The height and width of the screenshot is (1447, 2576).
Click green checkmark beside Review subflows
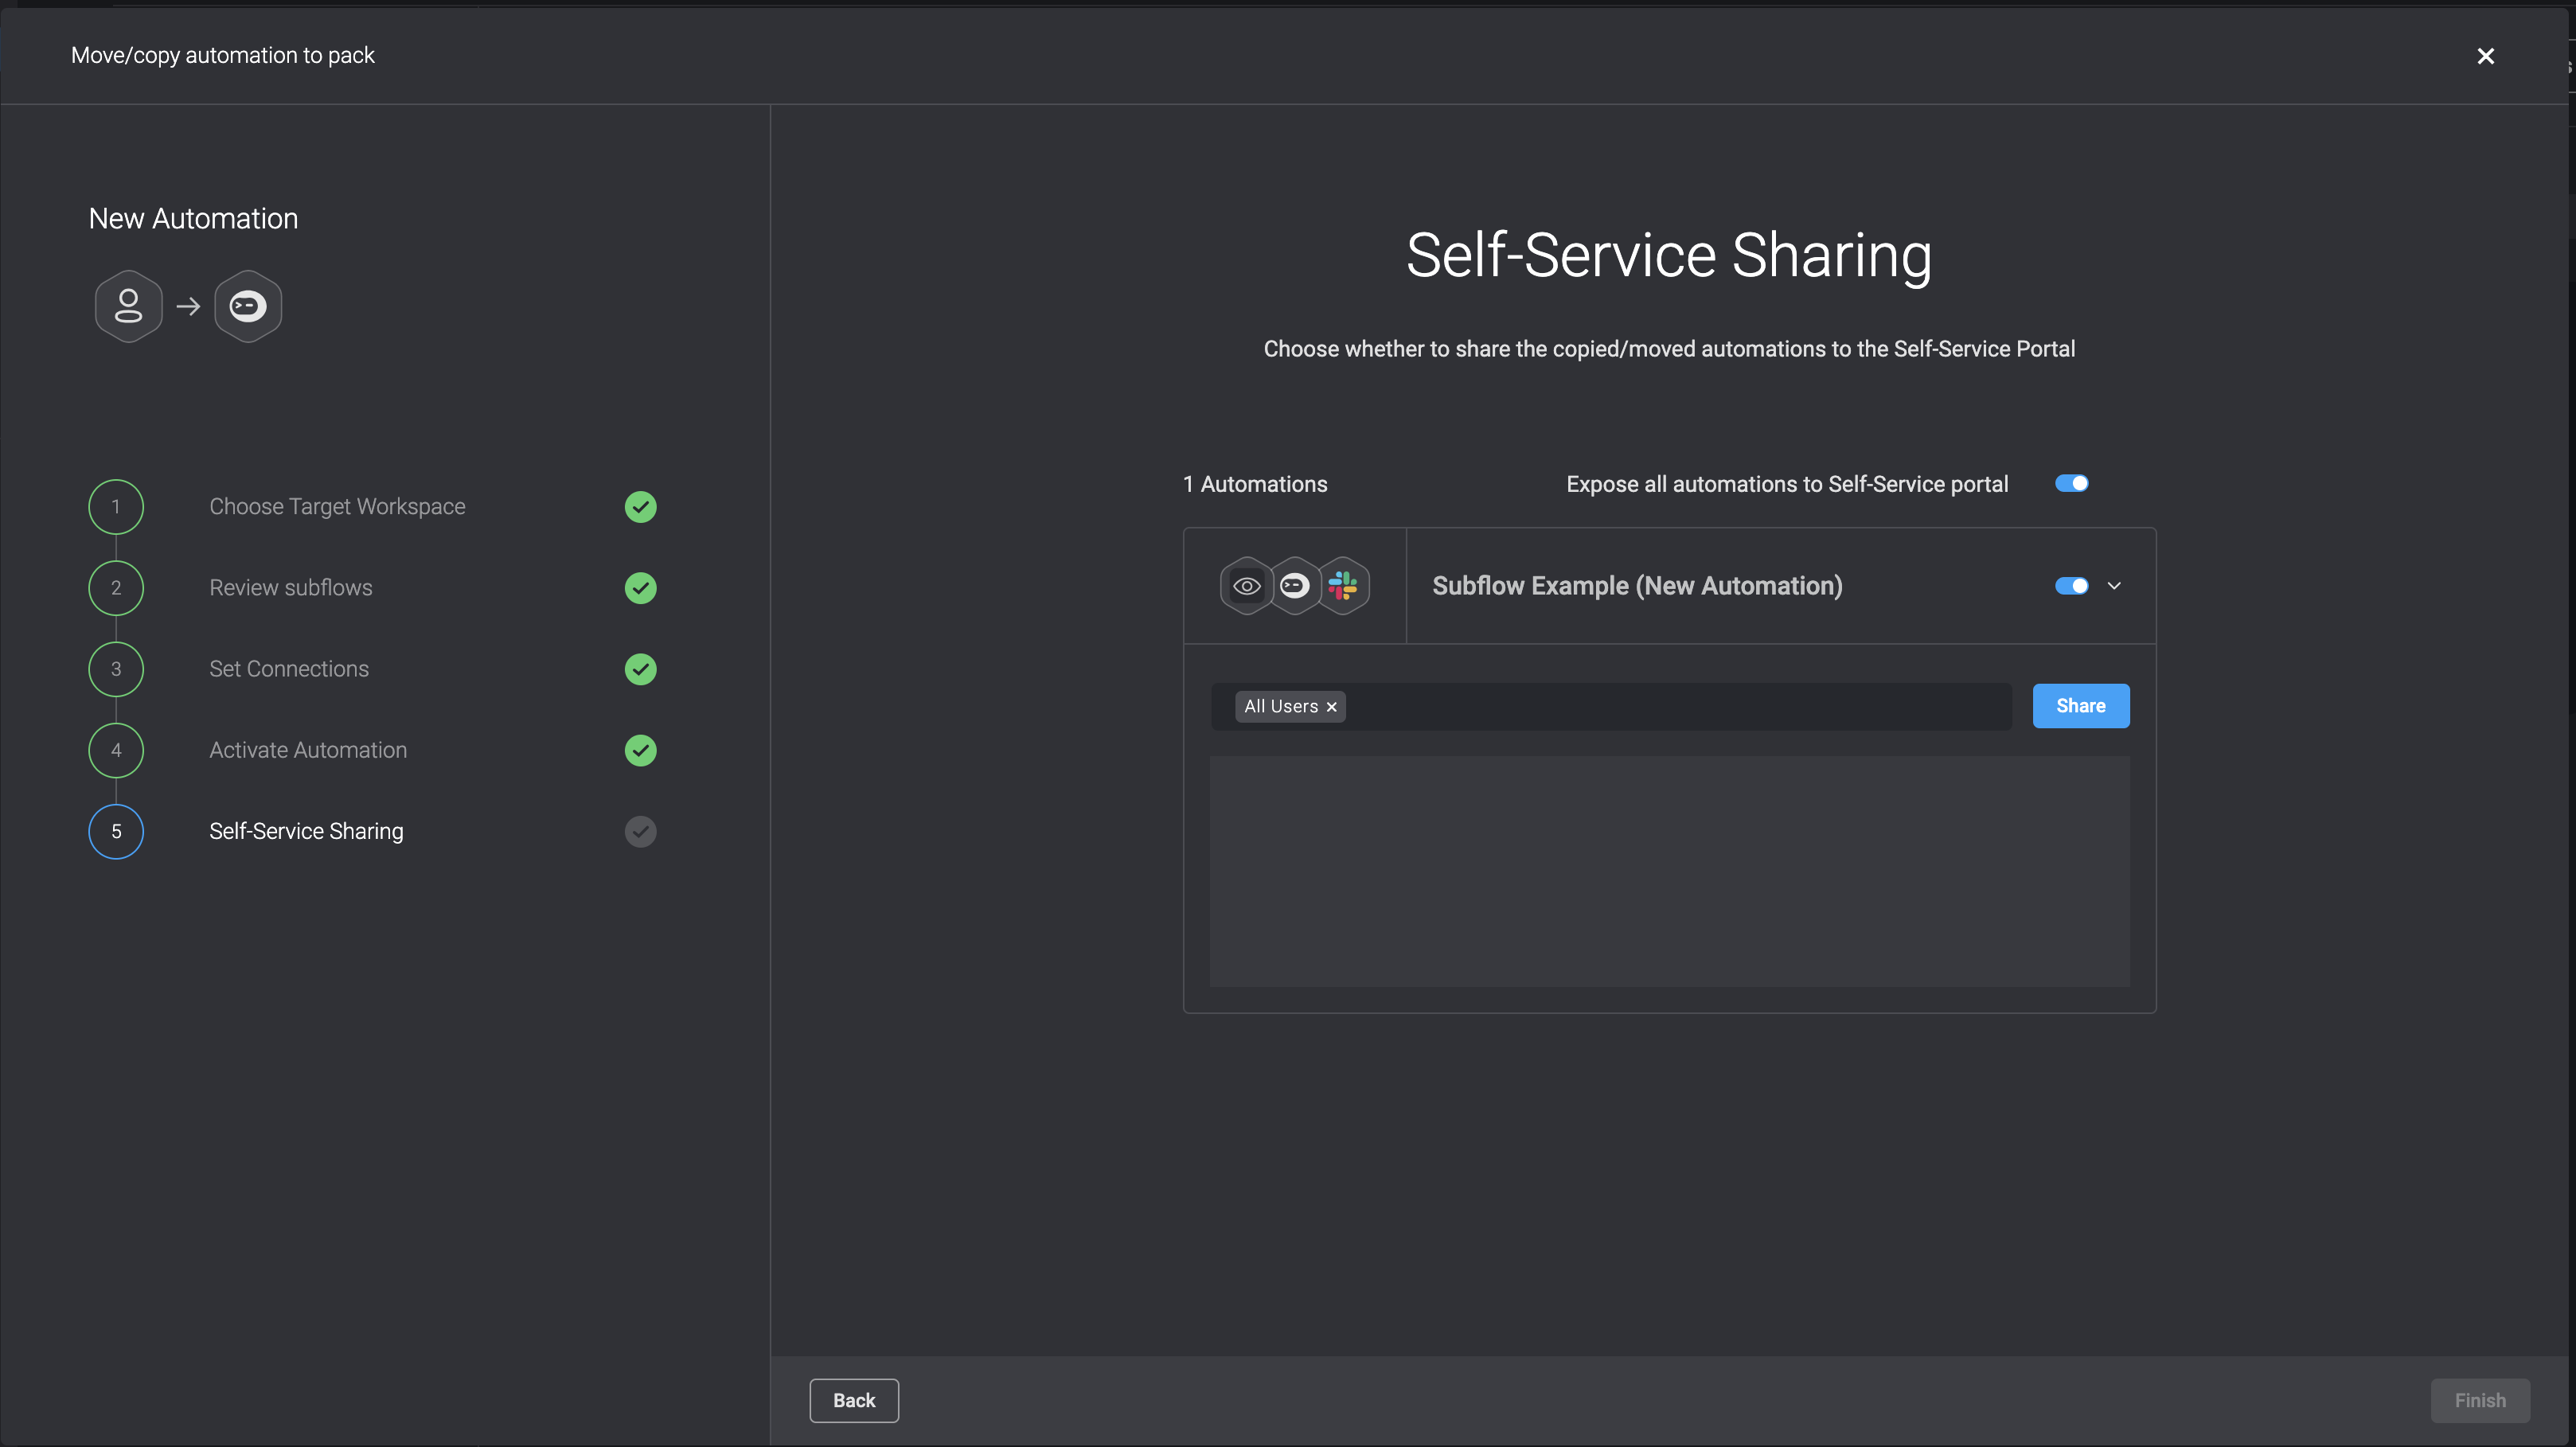coord(640,588)
